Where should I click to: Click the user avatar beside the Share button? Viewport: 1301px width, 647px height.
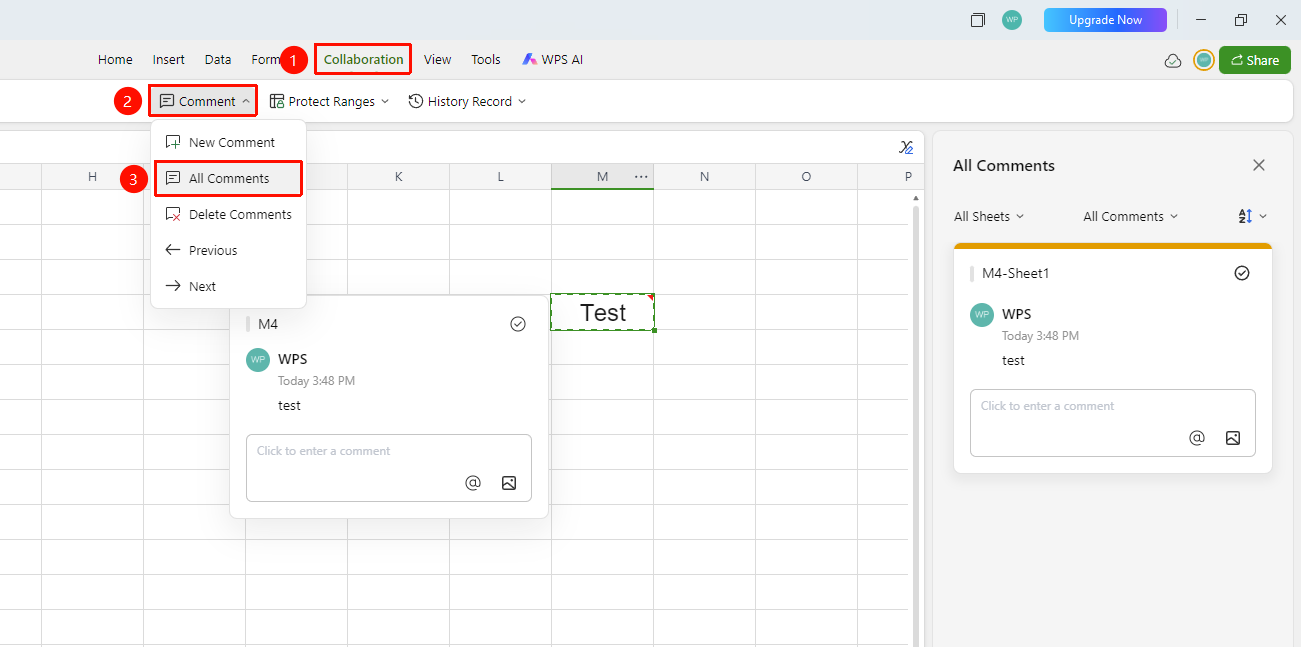pos(1204,60)
